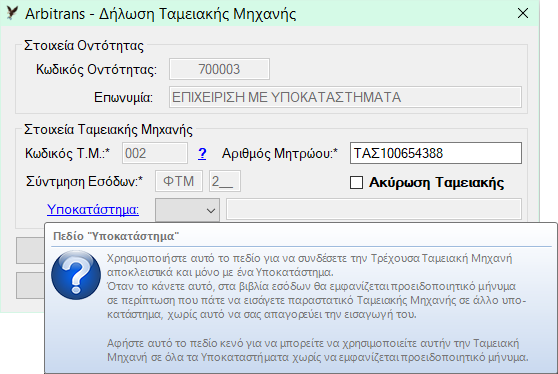The image size is (558, 374).
Task: Click the Στοιχεία Ταμειακής Μηχανής group label
Action: point(109,130)
